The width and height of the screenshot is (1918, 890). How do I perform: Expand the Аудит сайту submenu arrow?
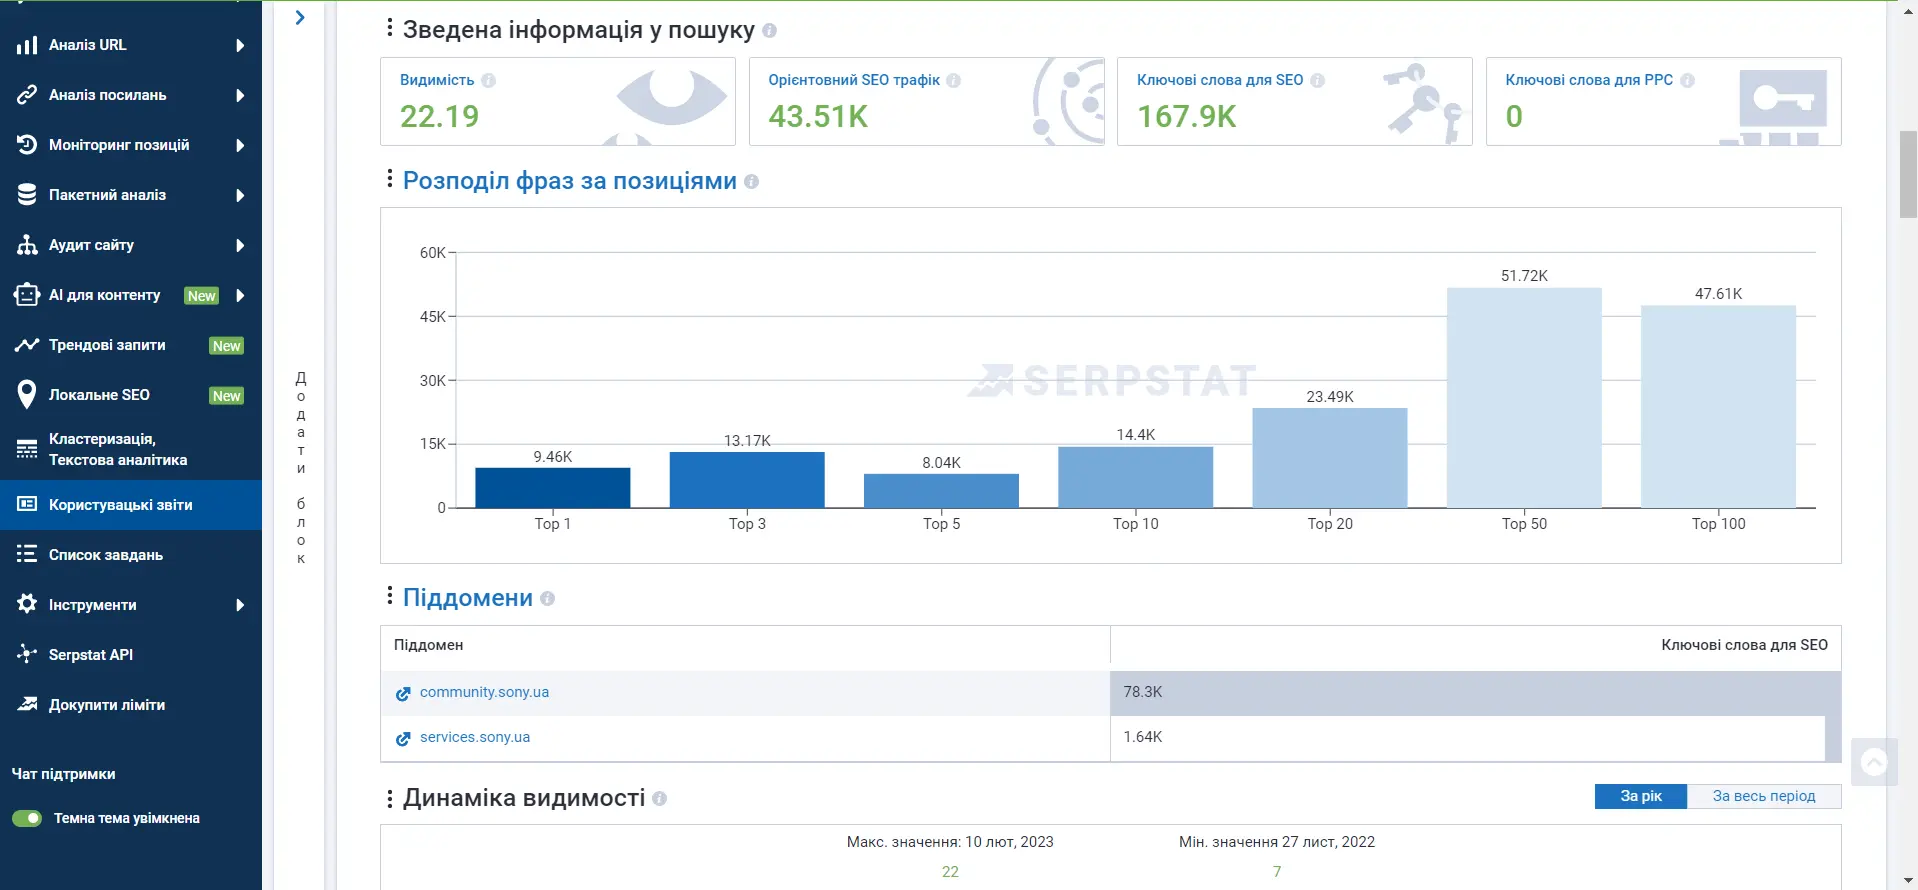pos(240,245)
